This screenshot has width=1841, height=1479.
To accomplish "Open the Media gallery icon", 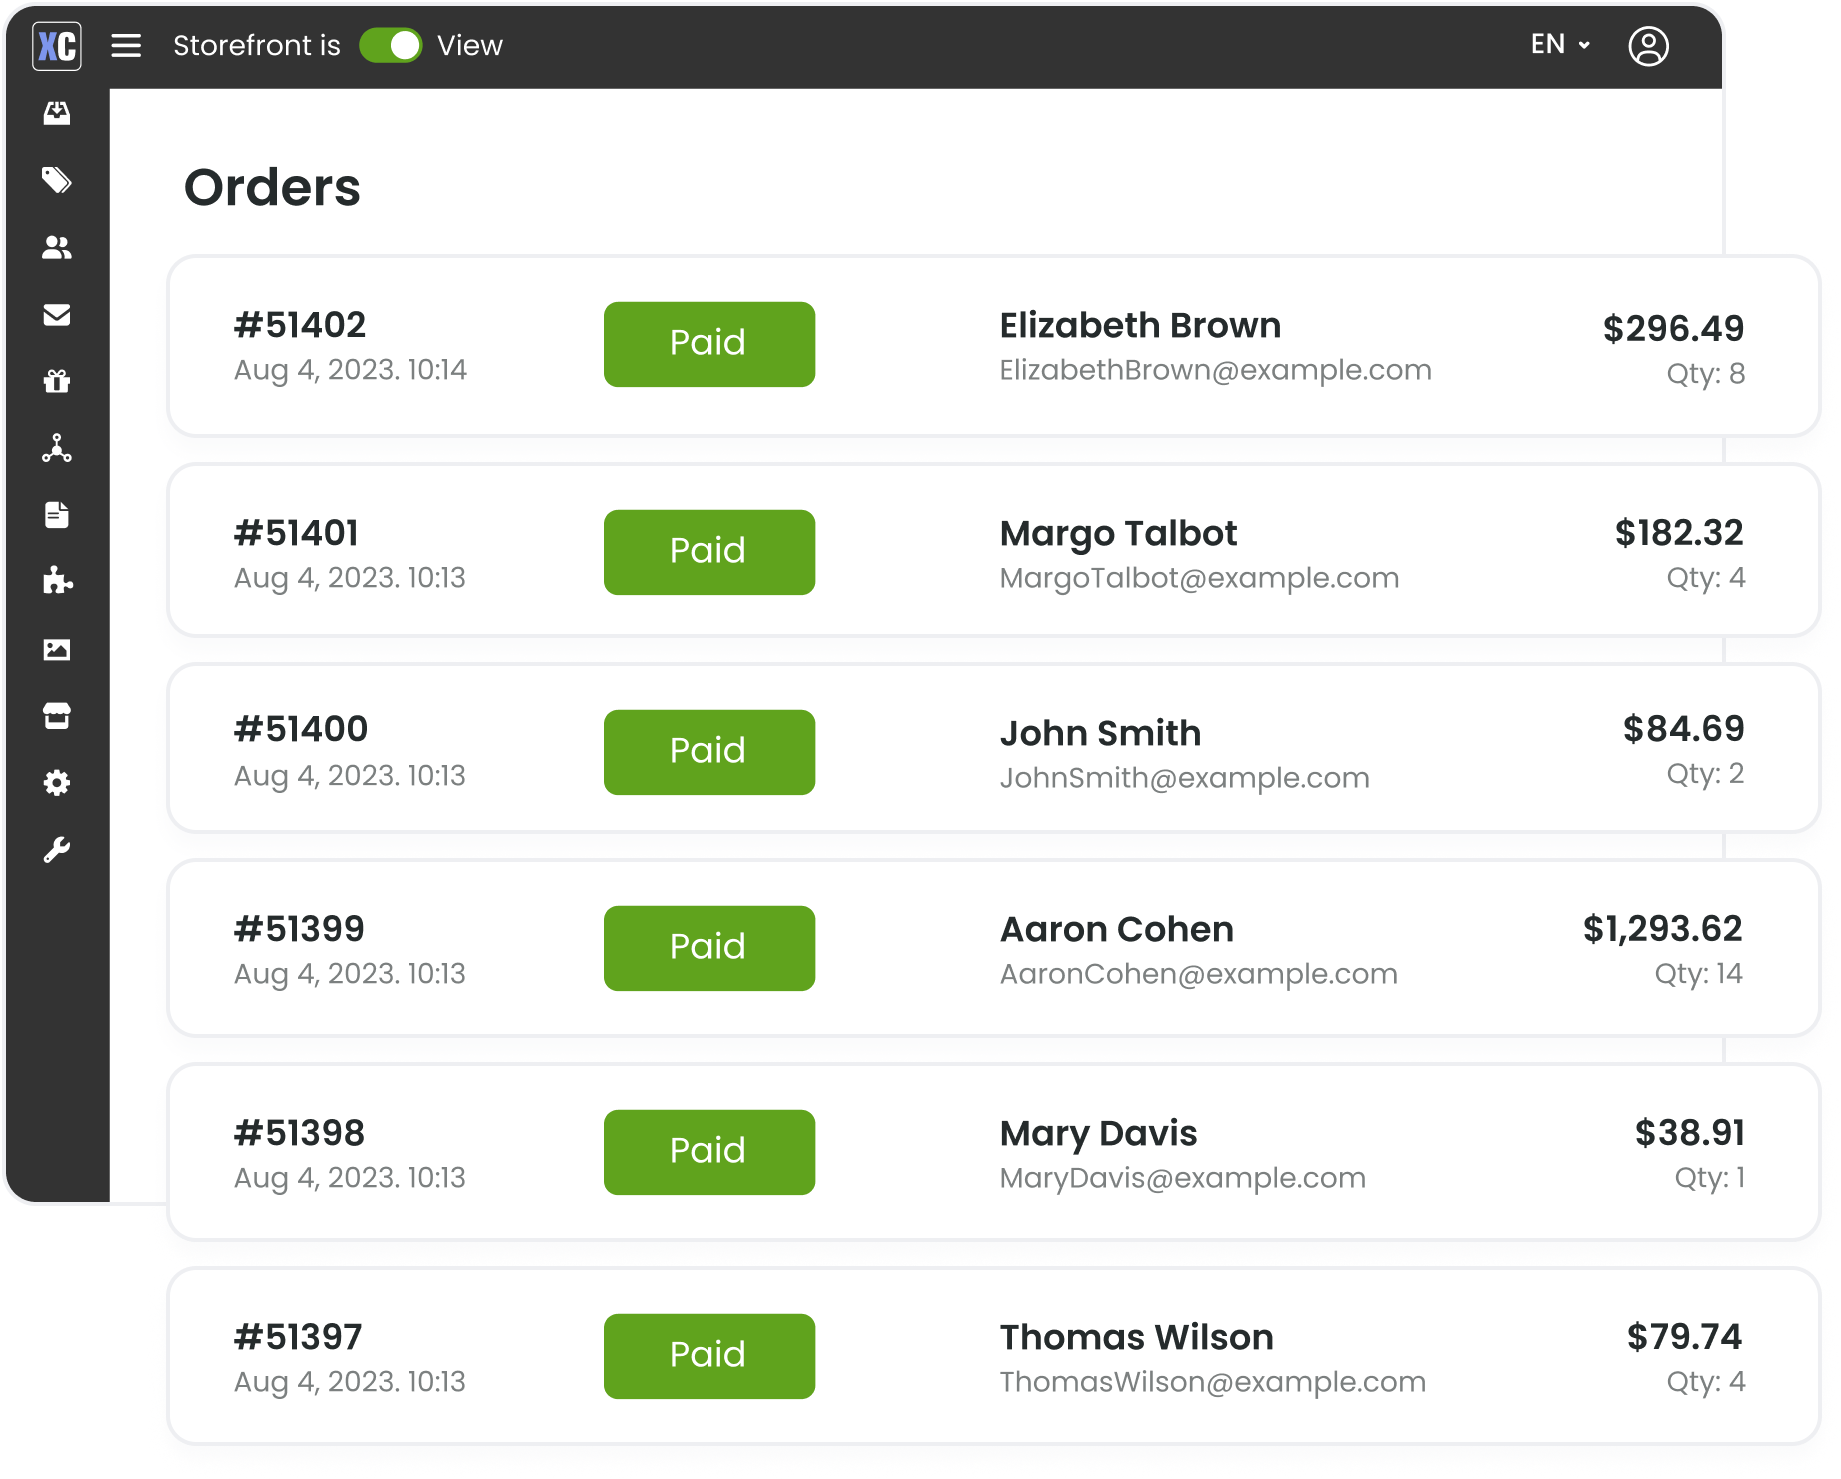I will click(x=57, y=649).
